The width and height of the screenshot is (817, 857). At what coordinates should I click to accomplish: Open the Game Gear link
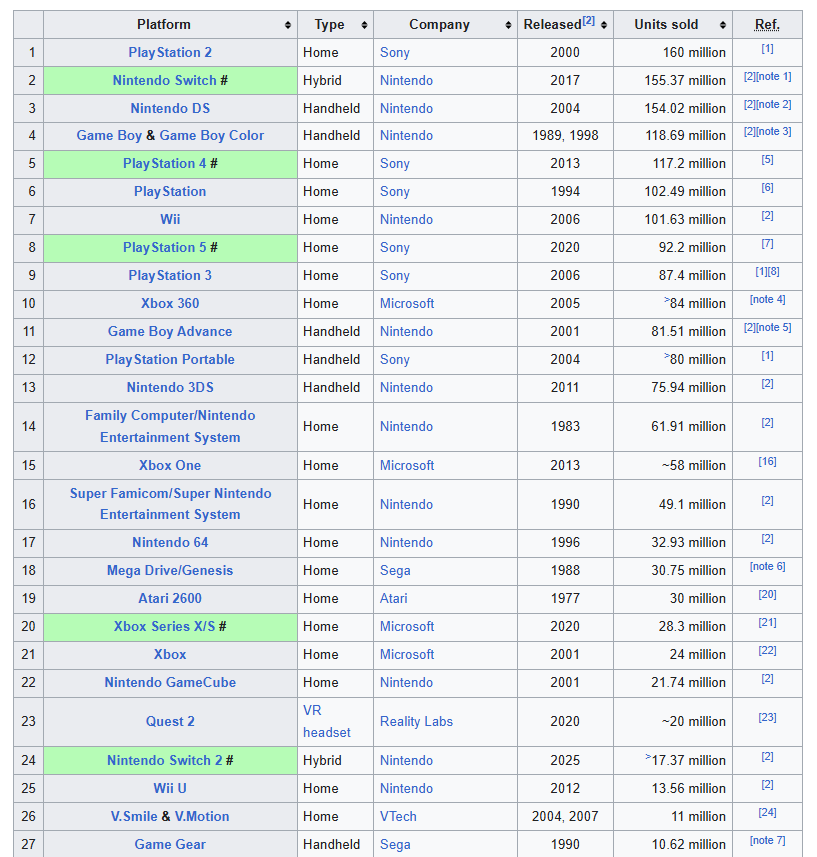point(170,844)
